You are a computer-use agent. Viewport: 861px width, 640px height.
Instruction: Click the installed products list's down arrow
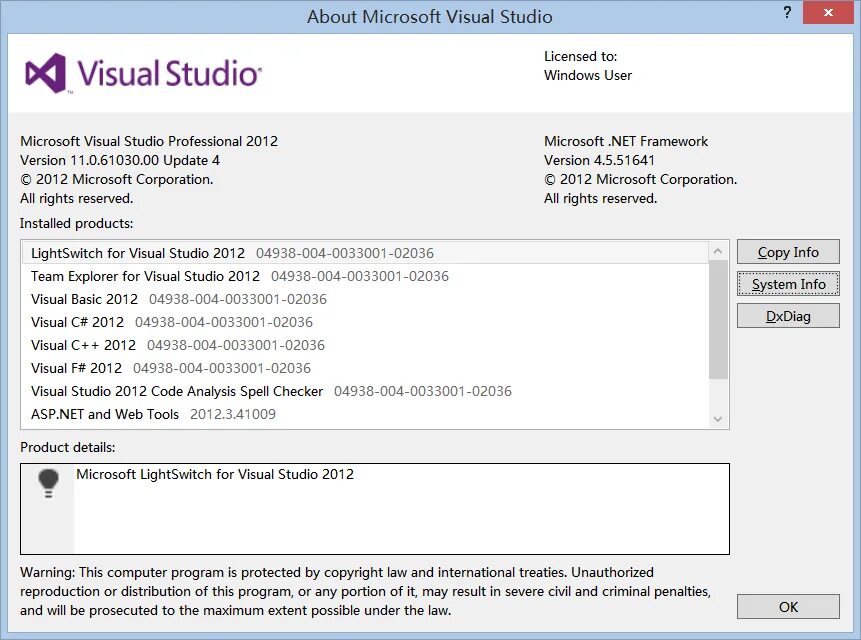point(718,419)
